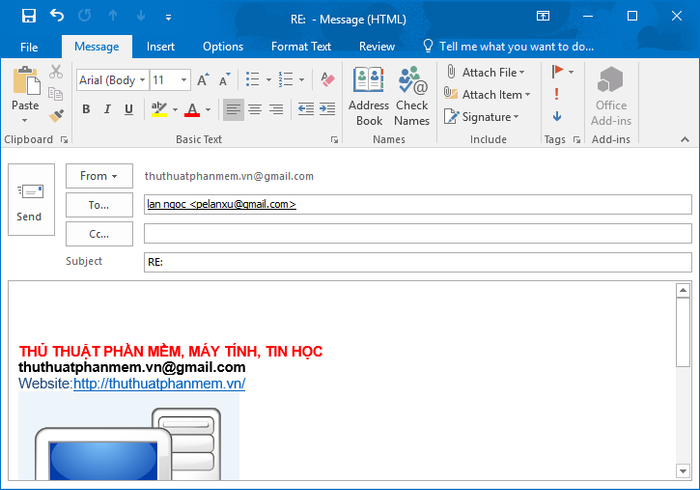Screen dimensions: 700x490
Task: Open the Customize Quick Access Toolbar arrow
Action: (x=168, y=17)
